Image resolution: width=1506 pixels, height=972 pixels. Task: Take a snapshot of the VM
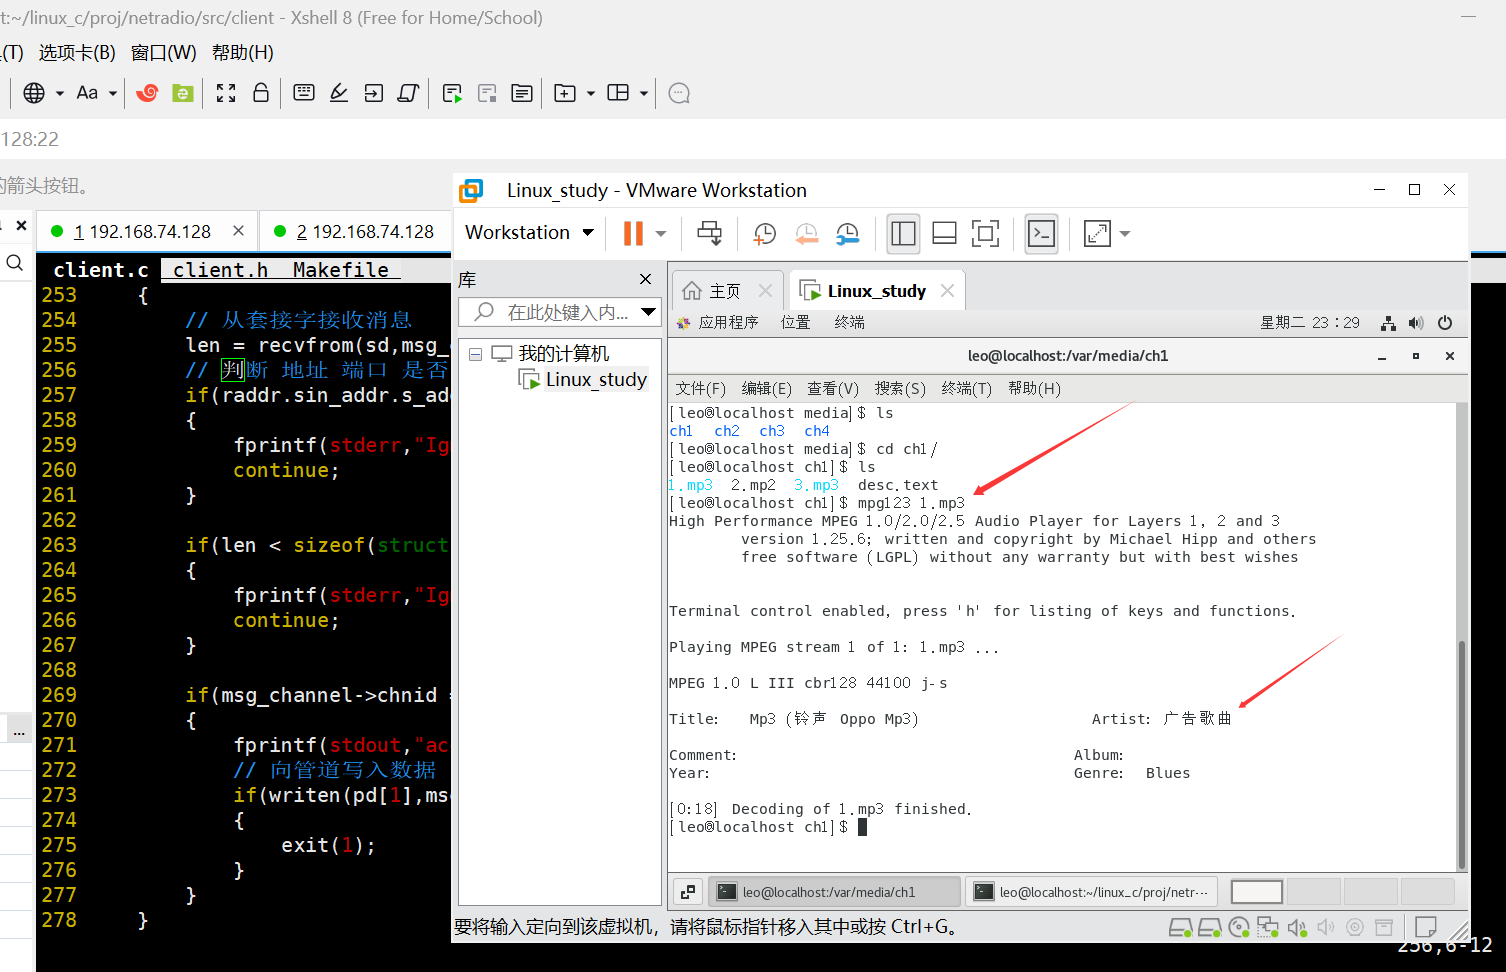click(x=764, y=233)
